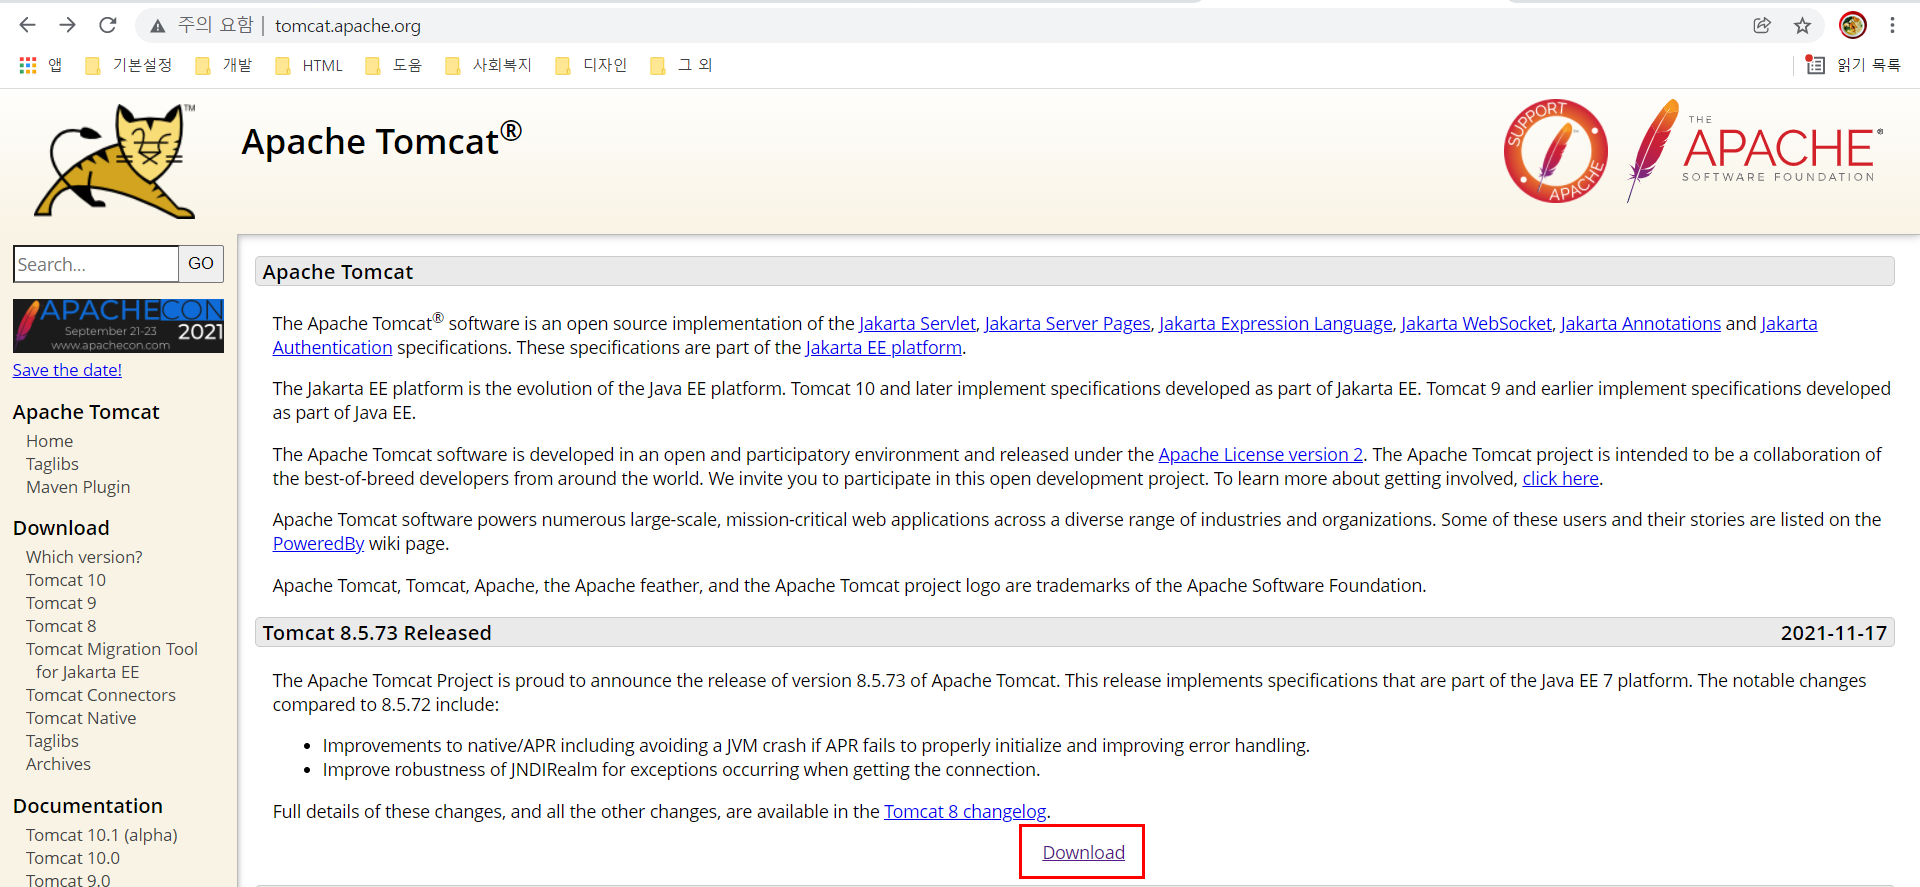Open Tomcat 10.1 (alpha) documentation
Viewport: 1920px width, 887px height.
[x=102, y=835]
